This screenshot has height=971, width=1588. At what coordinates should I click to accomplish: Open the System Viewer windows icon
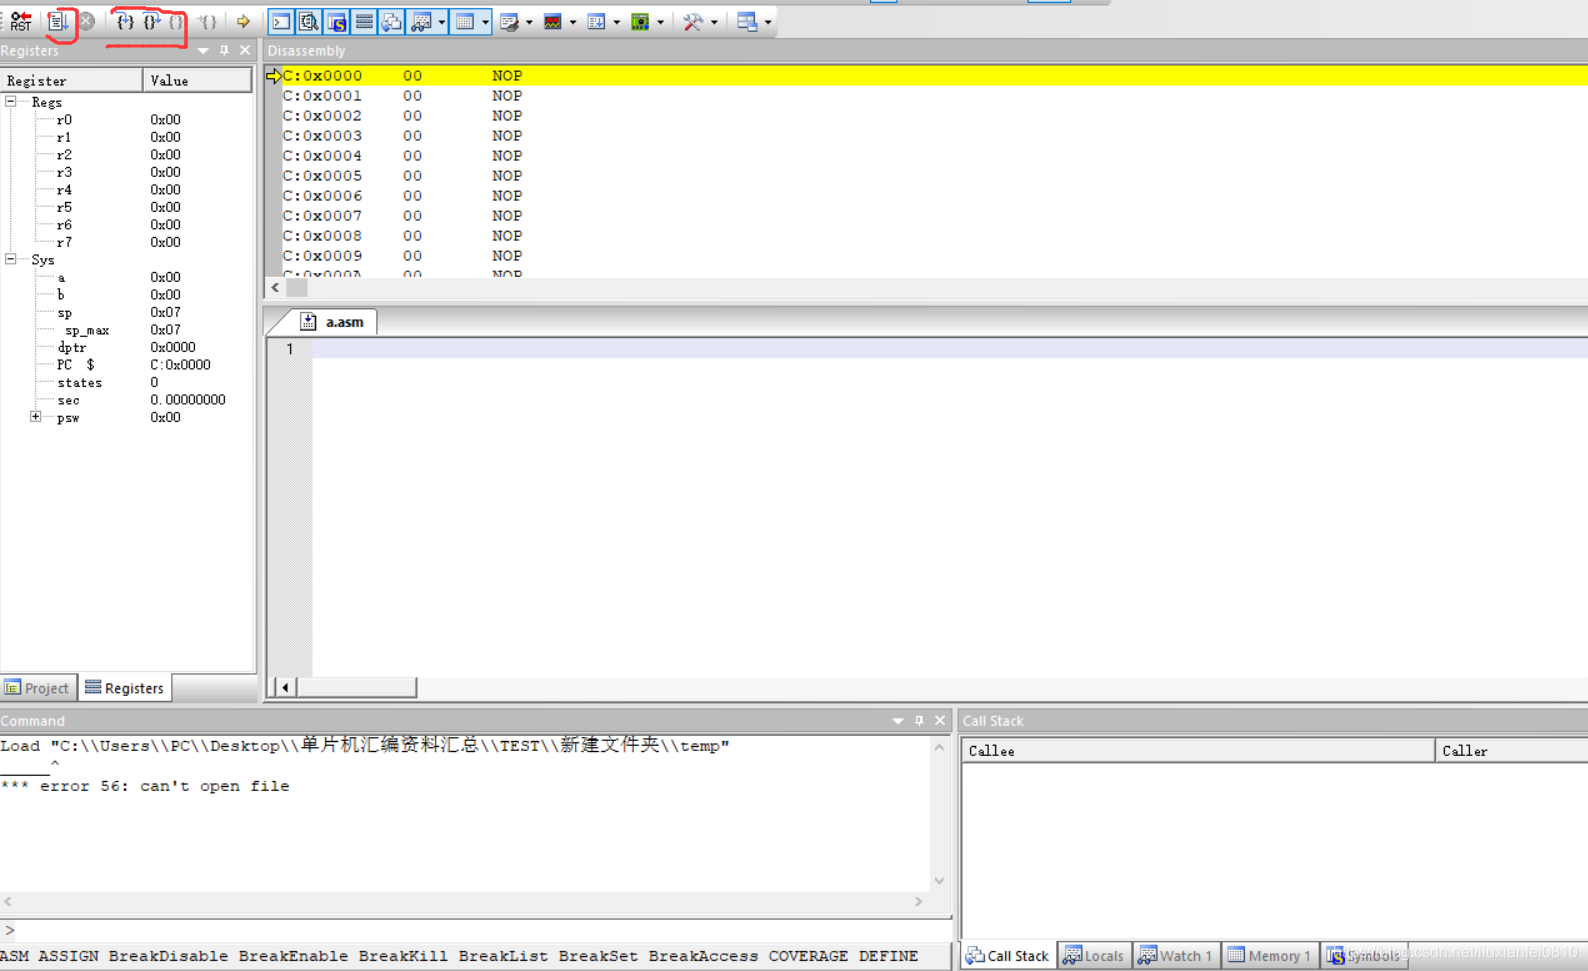[x=640, y=21]
